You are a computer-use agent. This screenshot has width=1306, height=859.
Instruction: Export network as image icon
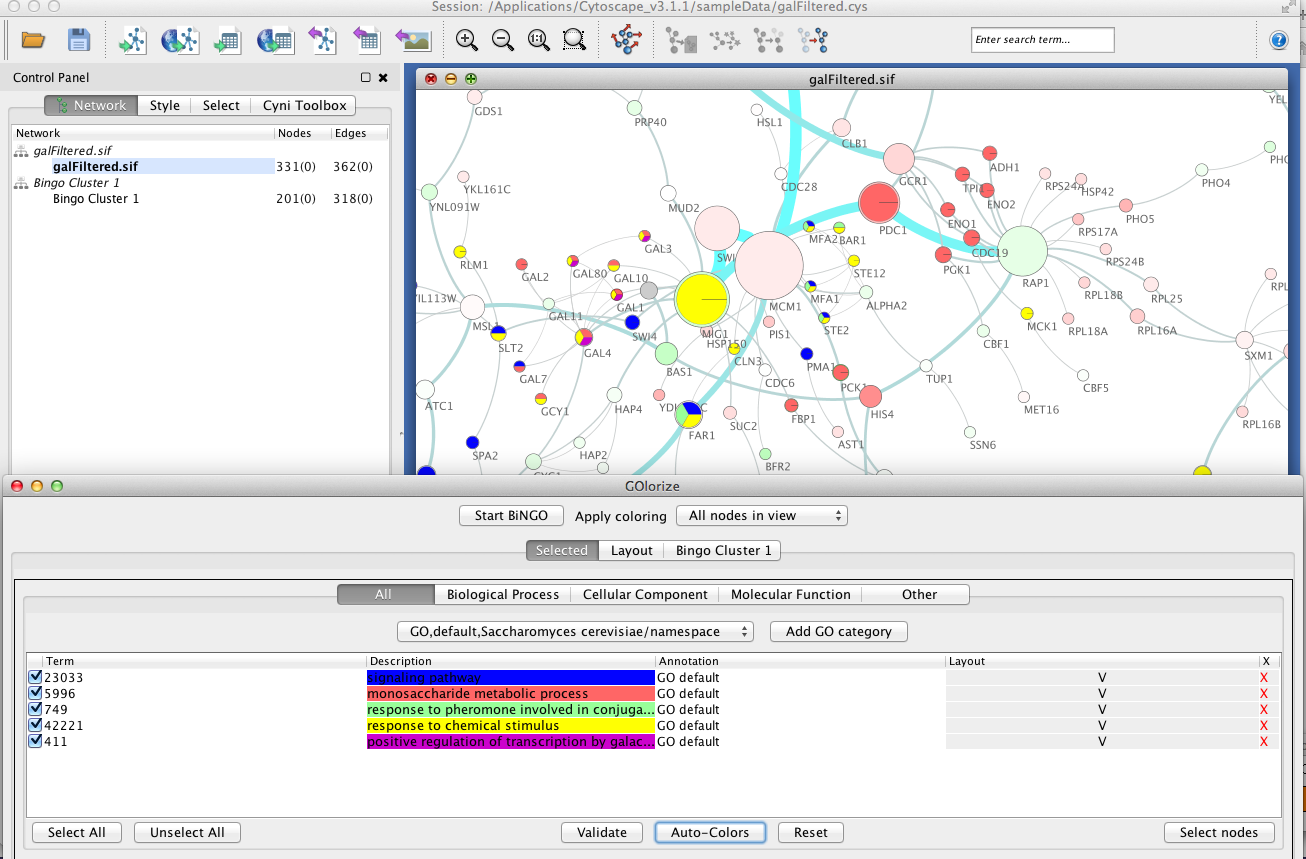[x=413, y=40]
